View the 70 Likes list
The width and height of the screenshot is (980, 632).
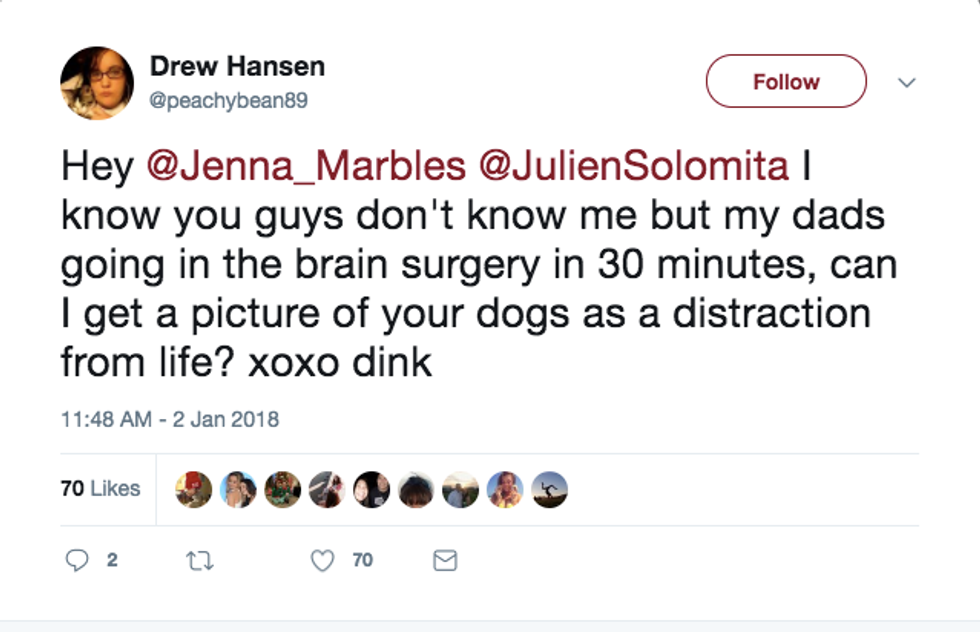100,489
